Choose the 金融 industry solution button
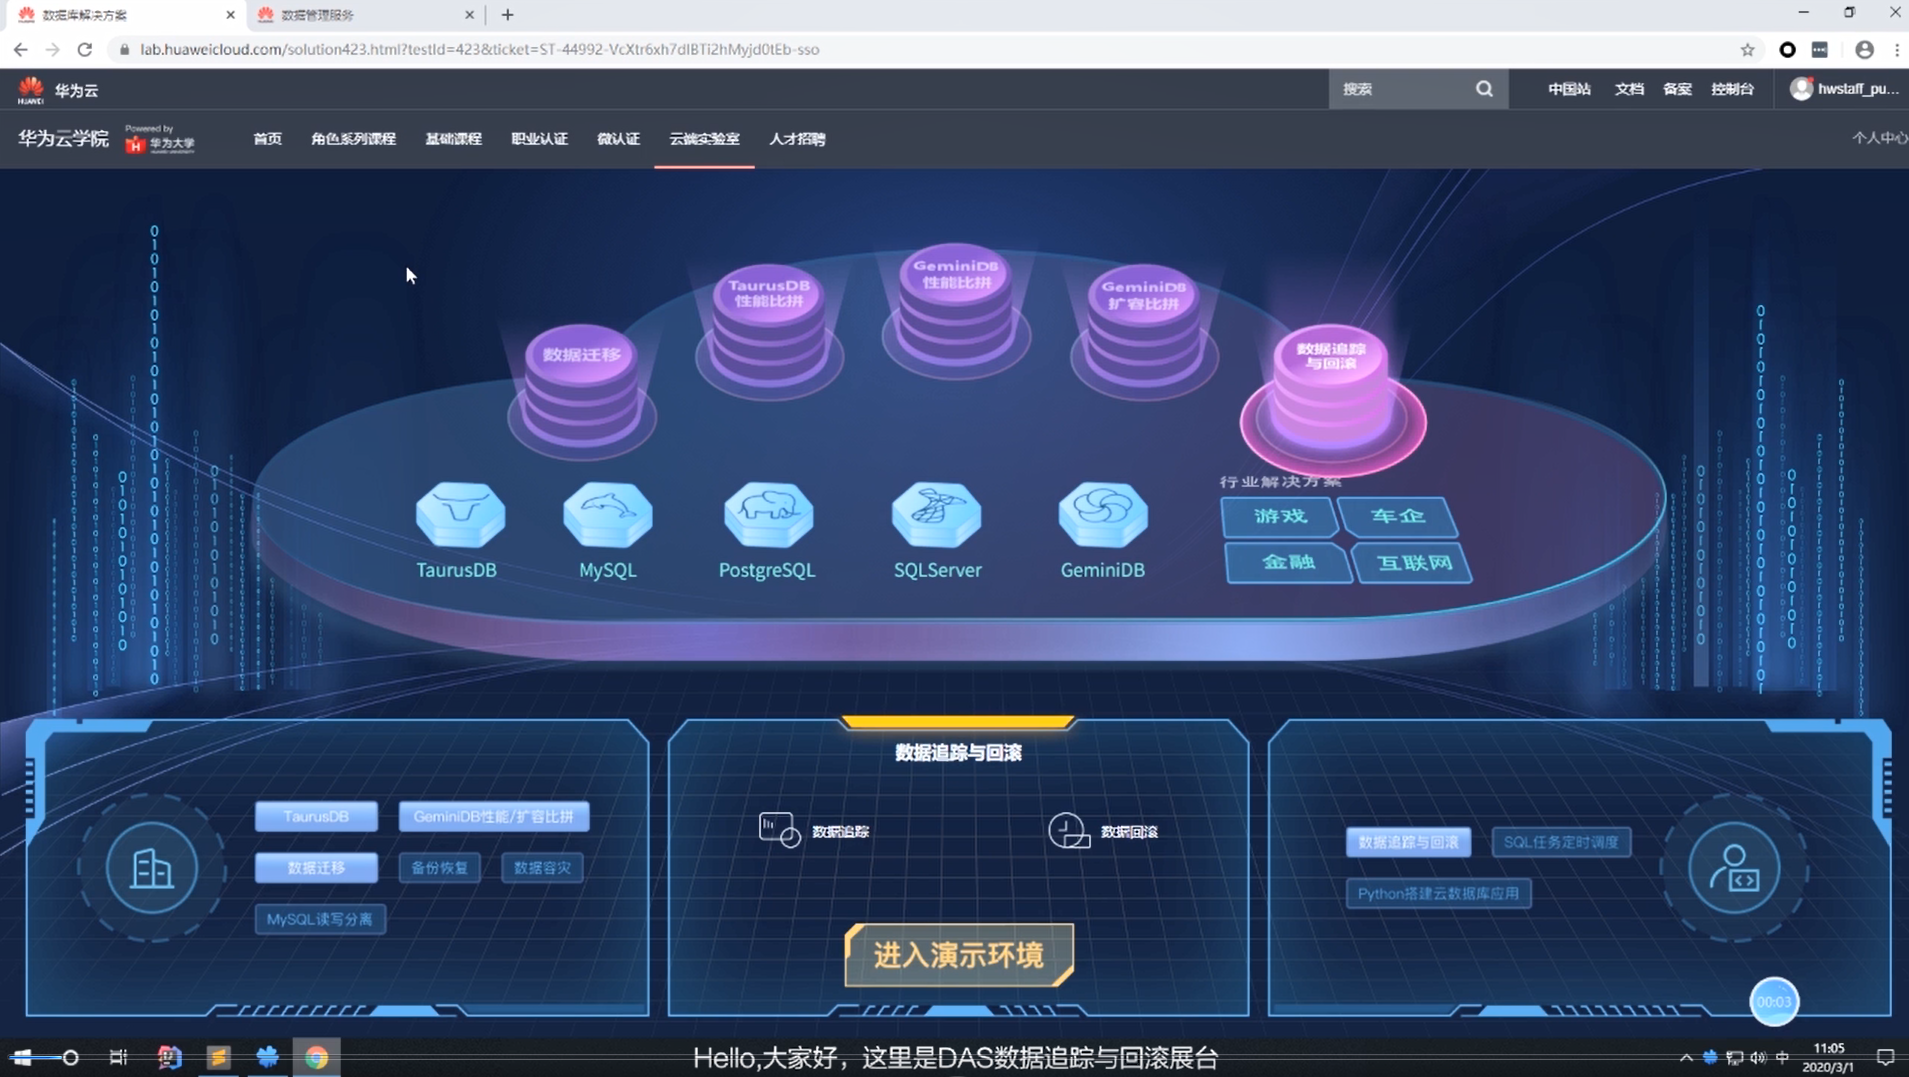Screen dimensions: 1909x1077 (x=1289, y=562)
